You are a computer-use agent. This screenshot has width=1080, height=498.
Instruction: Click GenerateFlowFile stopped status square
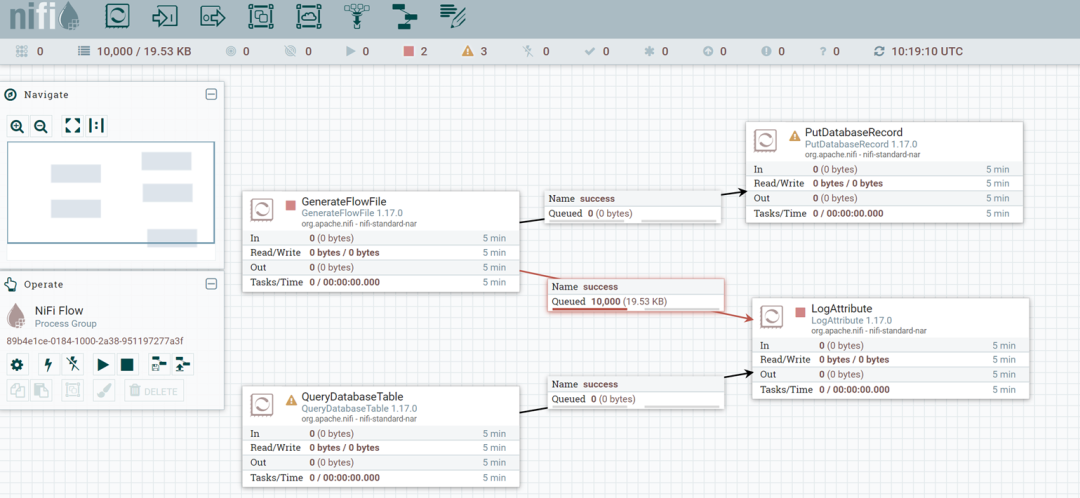291,205
